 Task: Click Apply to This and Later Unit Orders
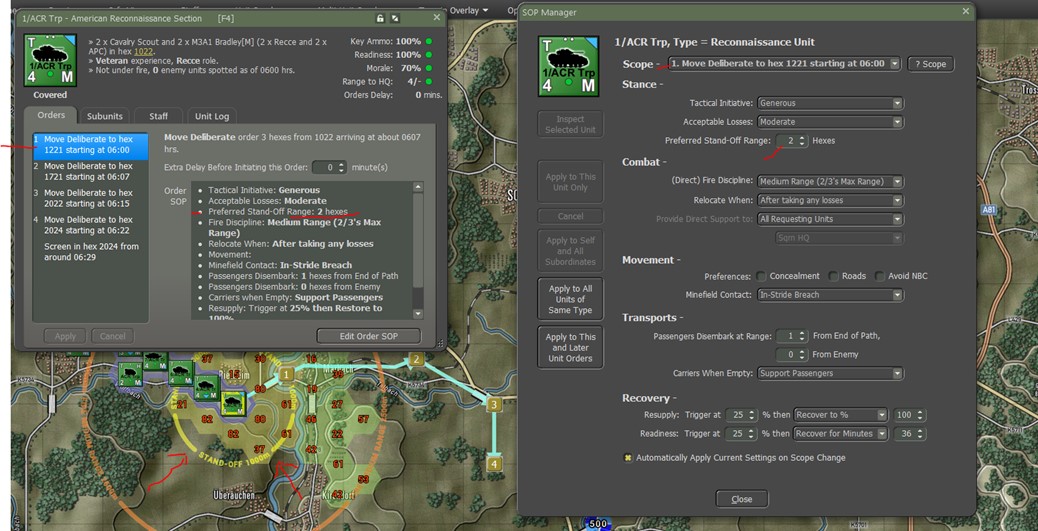point(570,348)
